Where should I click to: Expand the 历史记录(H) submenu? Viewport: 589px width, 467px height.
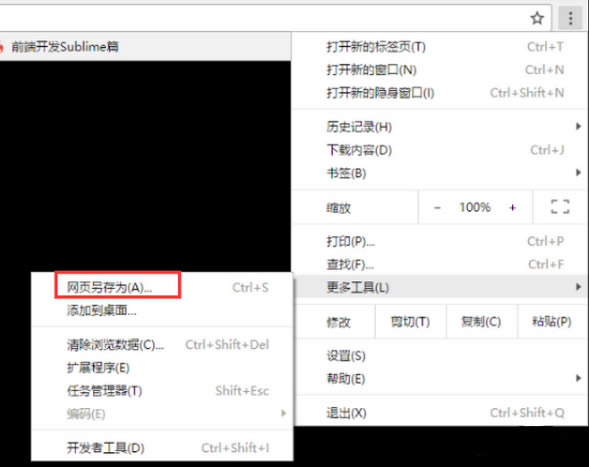pos(438,127)
